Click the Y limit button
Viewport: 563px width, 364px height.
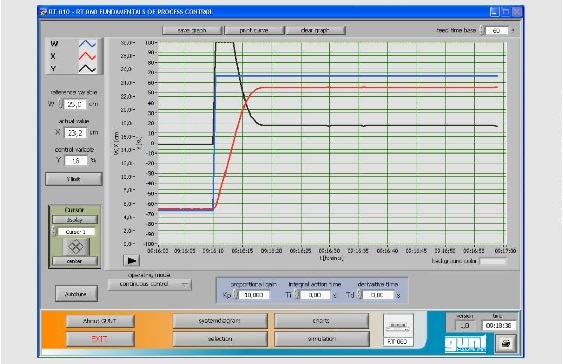point(74,179)
